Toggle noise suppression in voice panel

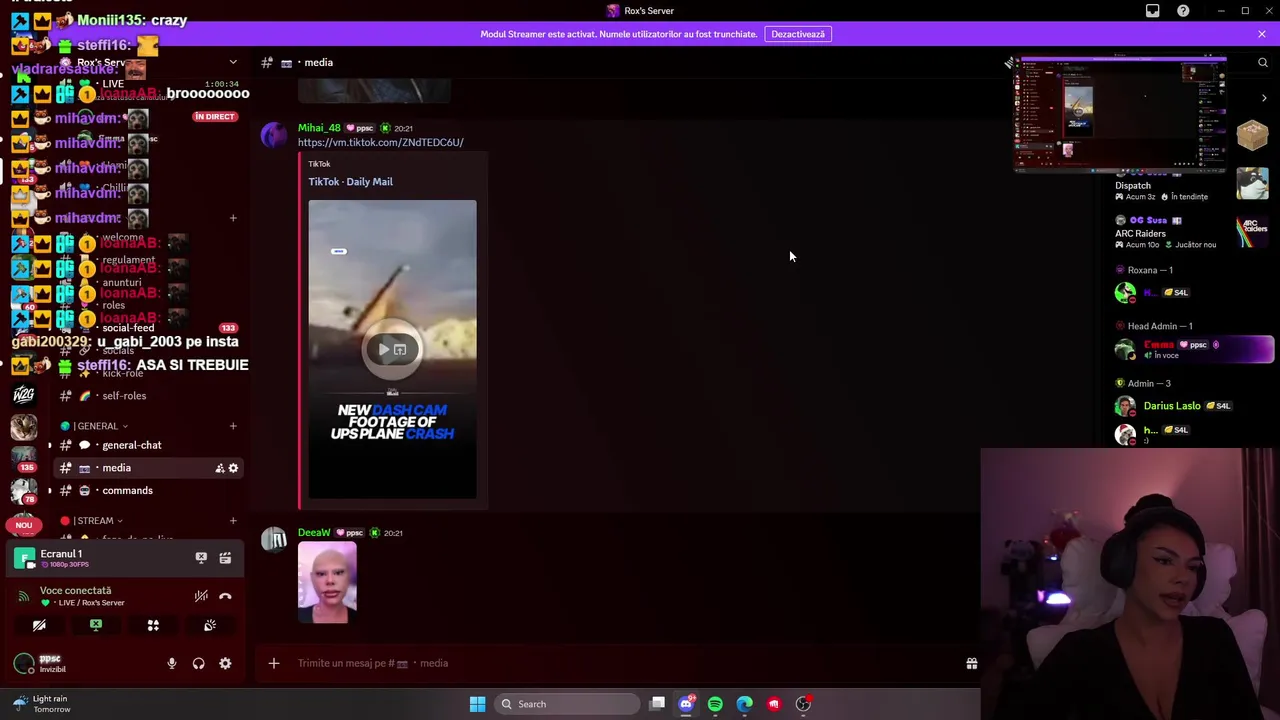201,596
